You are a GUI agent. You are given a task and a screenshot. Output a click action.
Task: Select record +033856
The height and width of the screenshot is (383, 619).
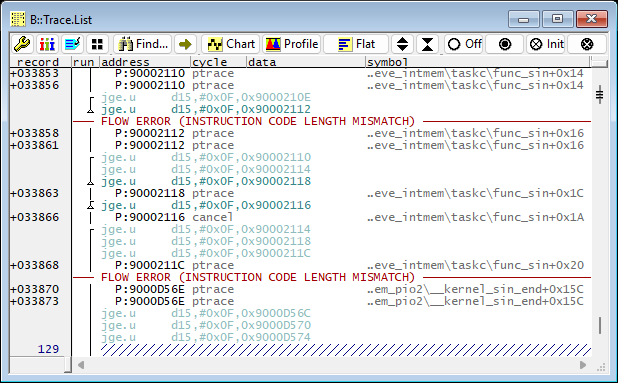click(35, 85)
